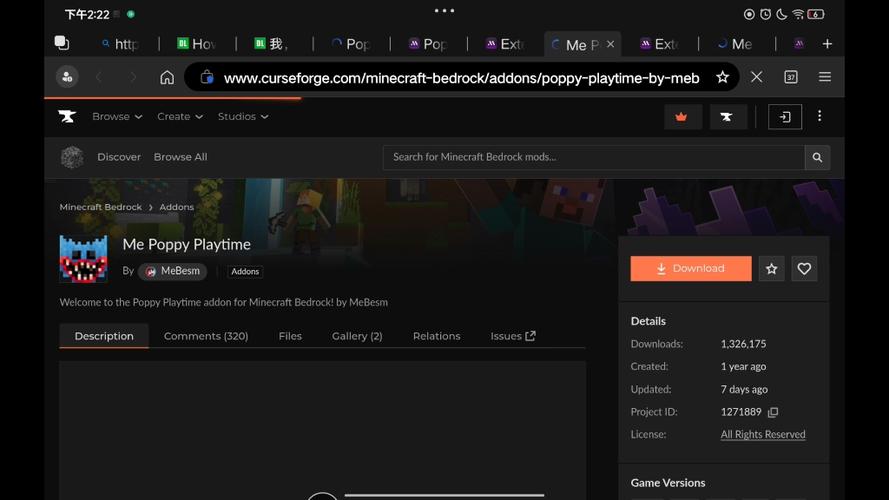
Task: Add a new tab with plus icon
Action: [x=827, y=44]
